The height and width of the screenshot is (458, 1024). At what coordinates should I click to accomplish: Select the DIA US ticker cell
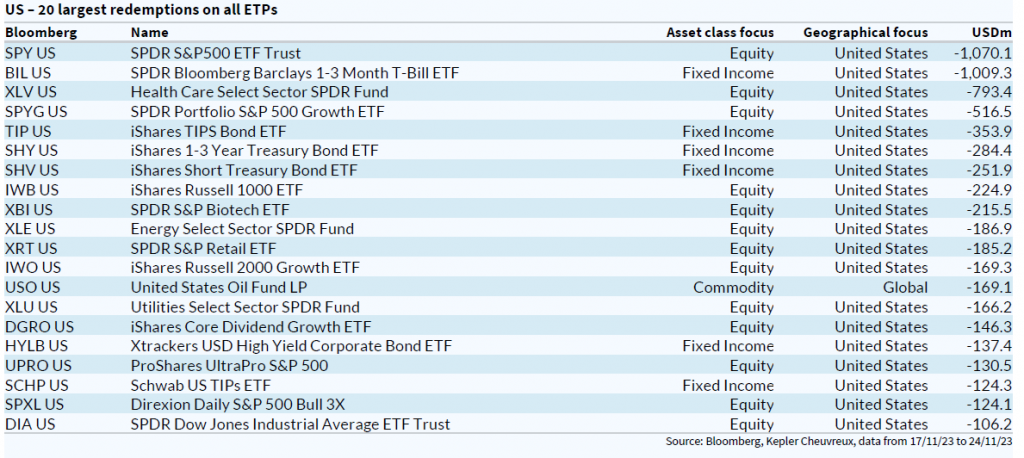pyautogui.click(x=30, y=424)
